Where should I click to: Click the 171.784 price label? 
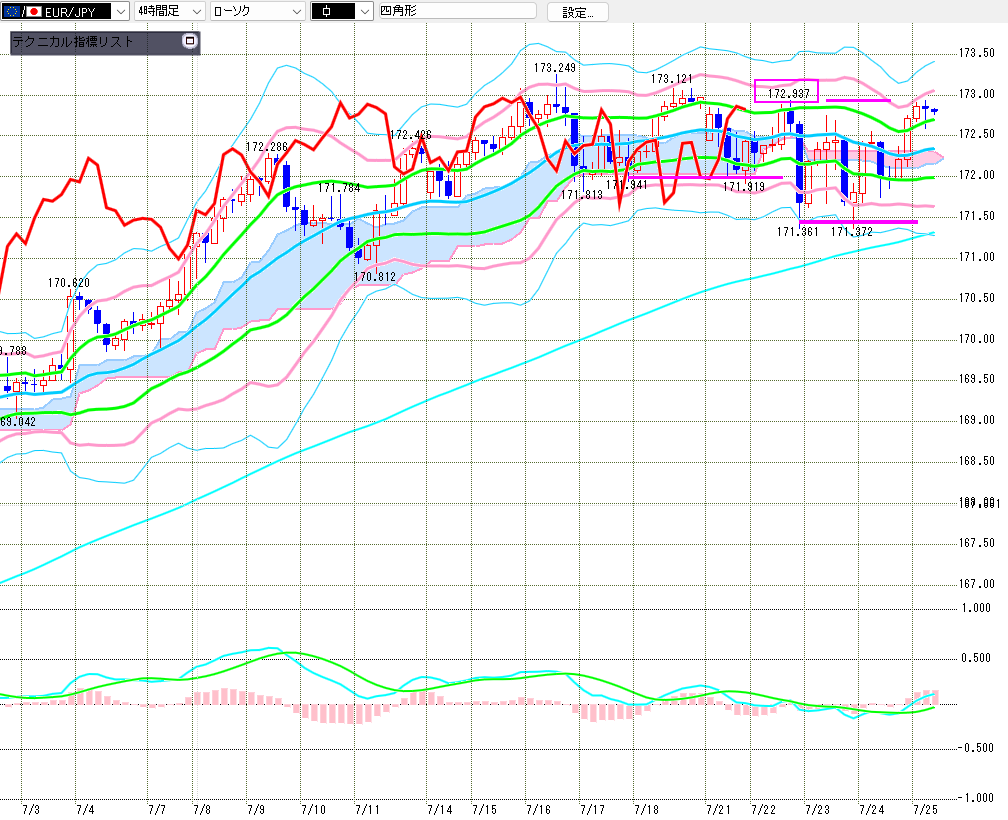click(339, 188)
